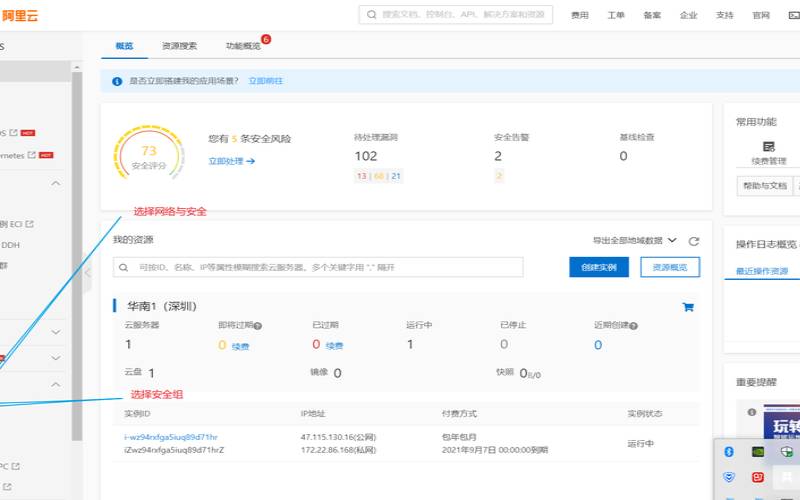Click help icon next to 即将过期

coord(258,326)
